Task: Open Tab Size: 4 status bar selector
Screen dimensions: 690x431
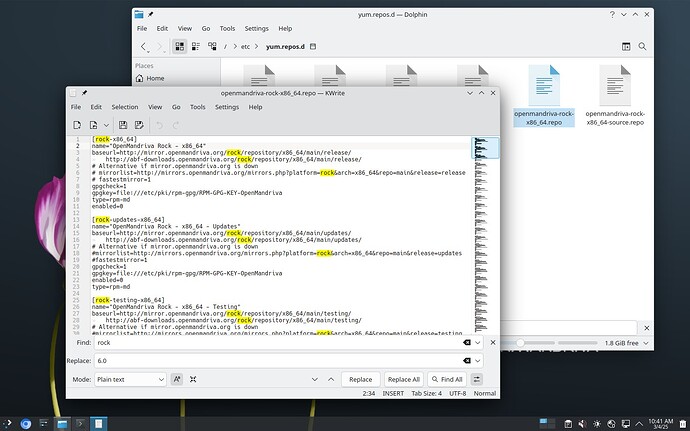Action: (x=426, y=393)
